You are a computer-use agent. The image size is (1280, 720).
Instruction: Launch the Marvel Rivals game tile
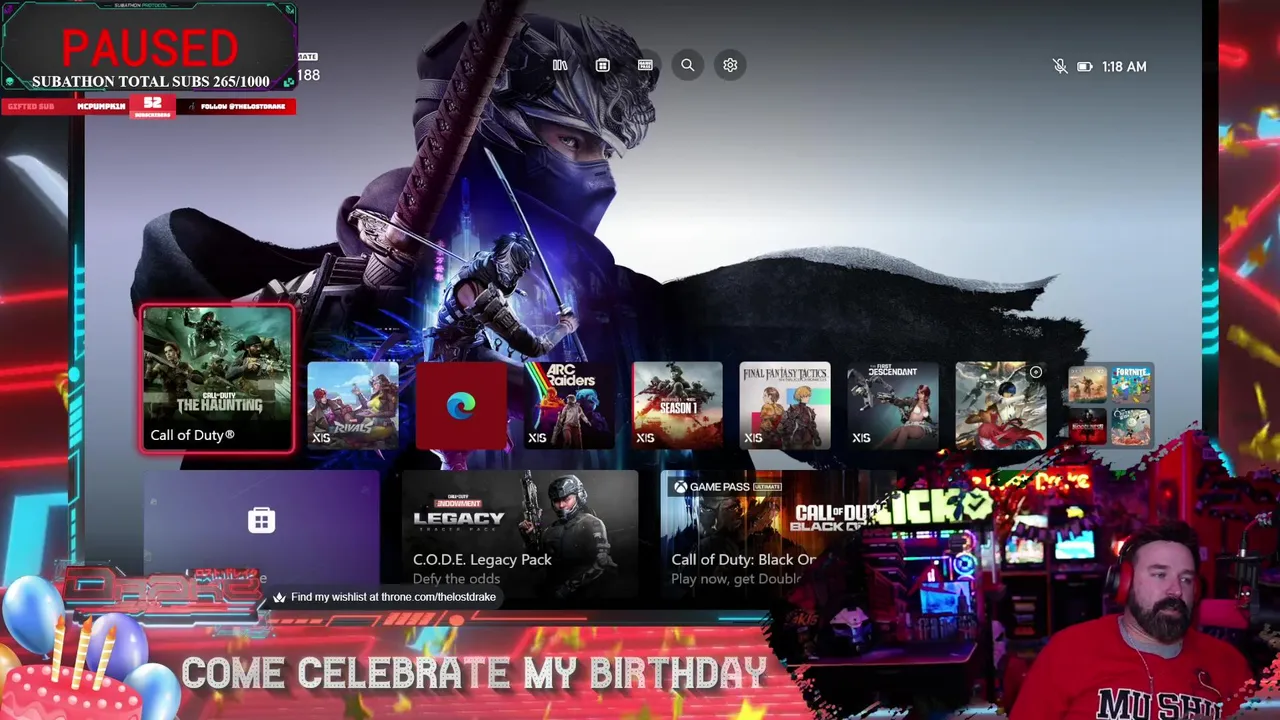point(353,405)
